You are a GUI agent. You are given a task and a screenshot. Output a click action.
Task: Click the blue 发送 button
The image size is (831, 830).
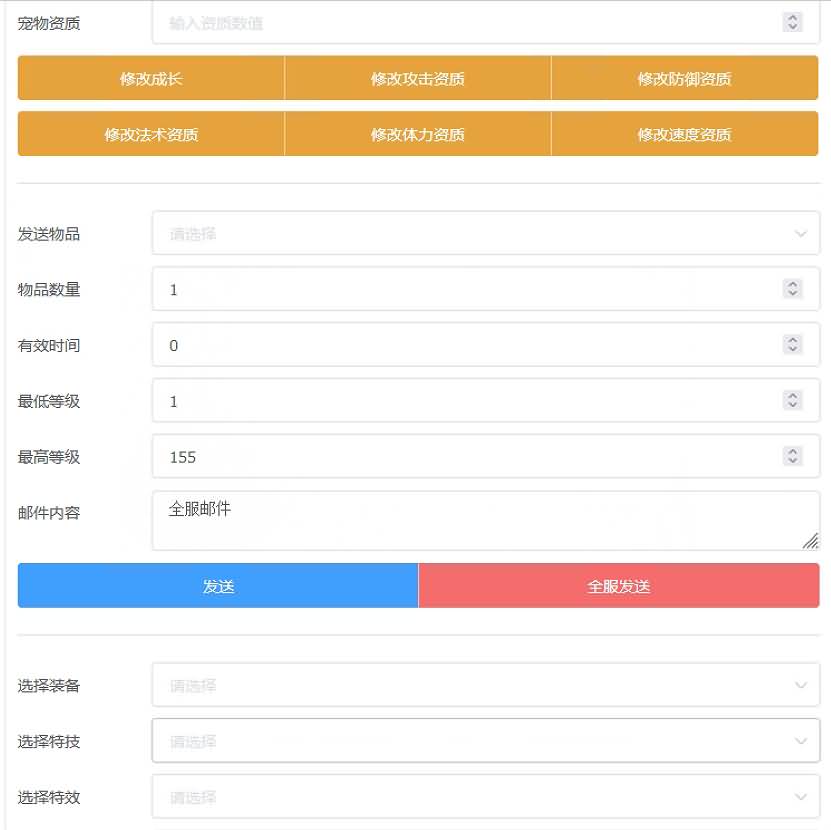click(x=217, y=585)
